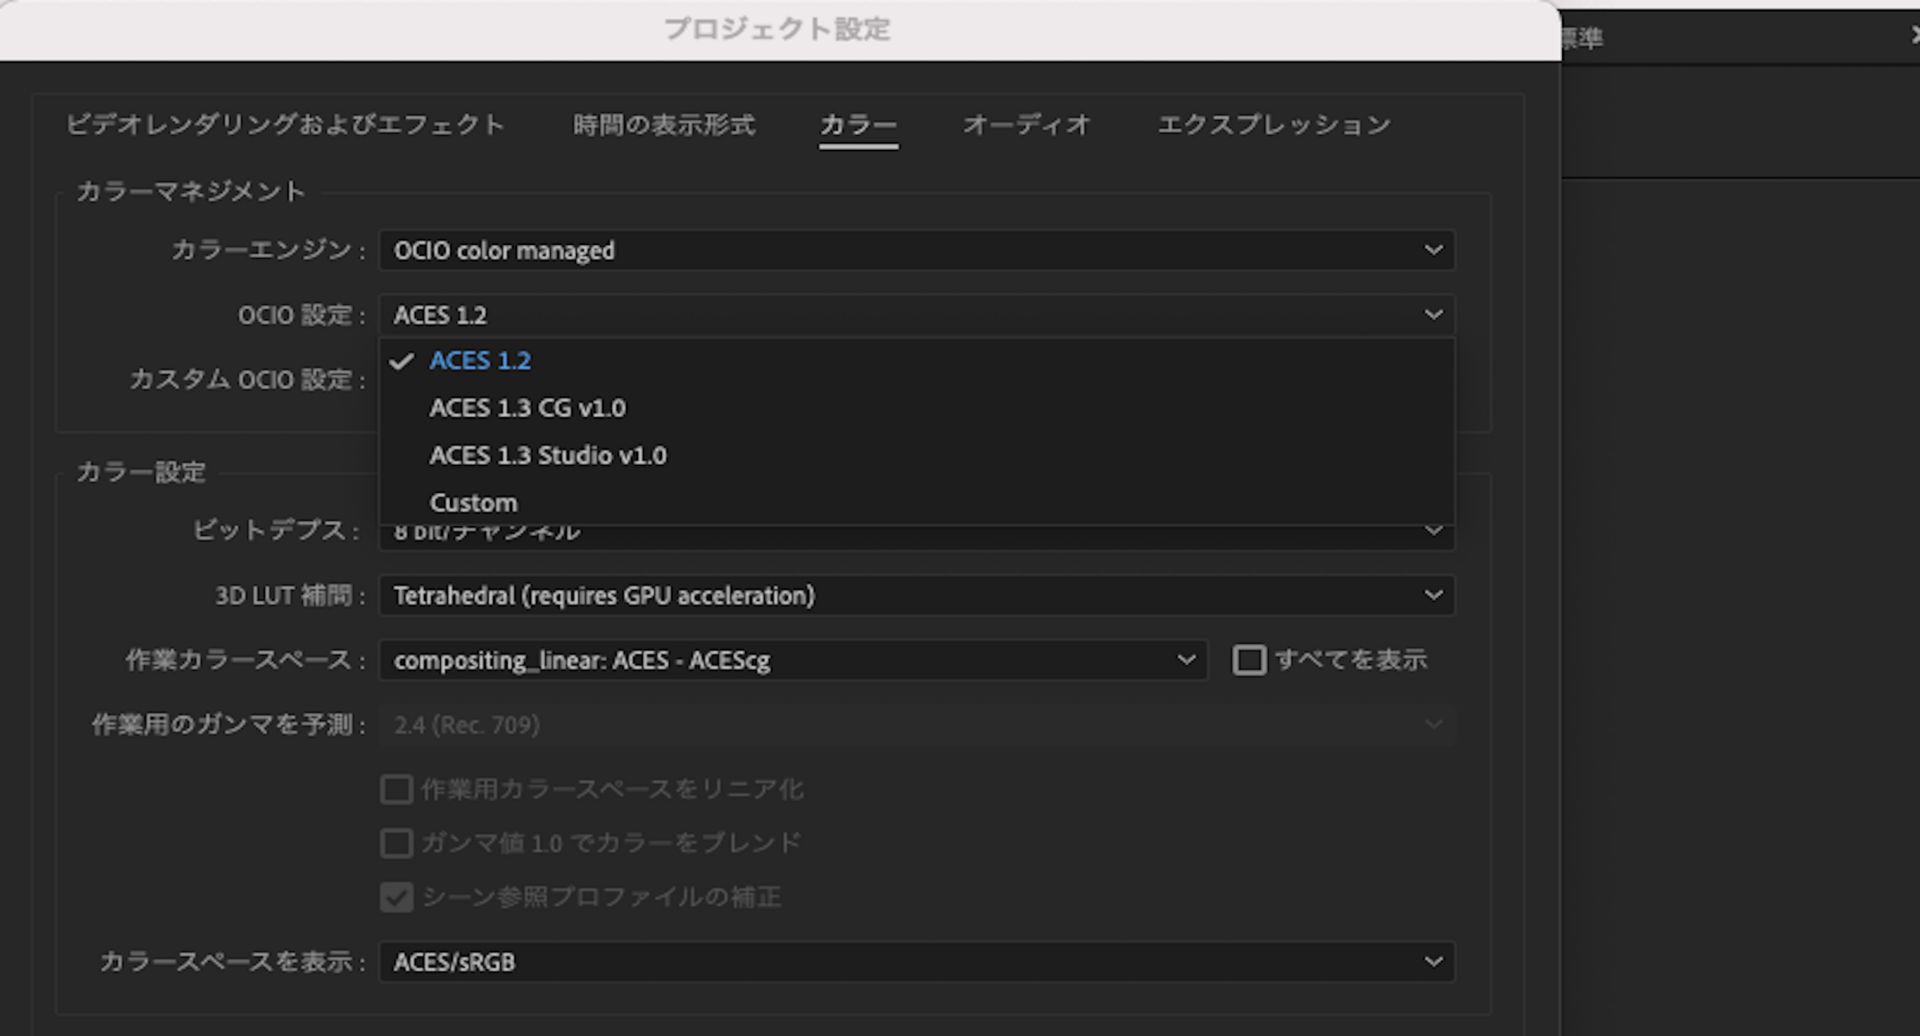1920x1036 pixels.
Task: Uncheck シーン参照プロファイルの補正
Action: tap(396, 898)
